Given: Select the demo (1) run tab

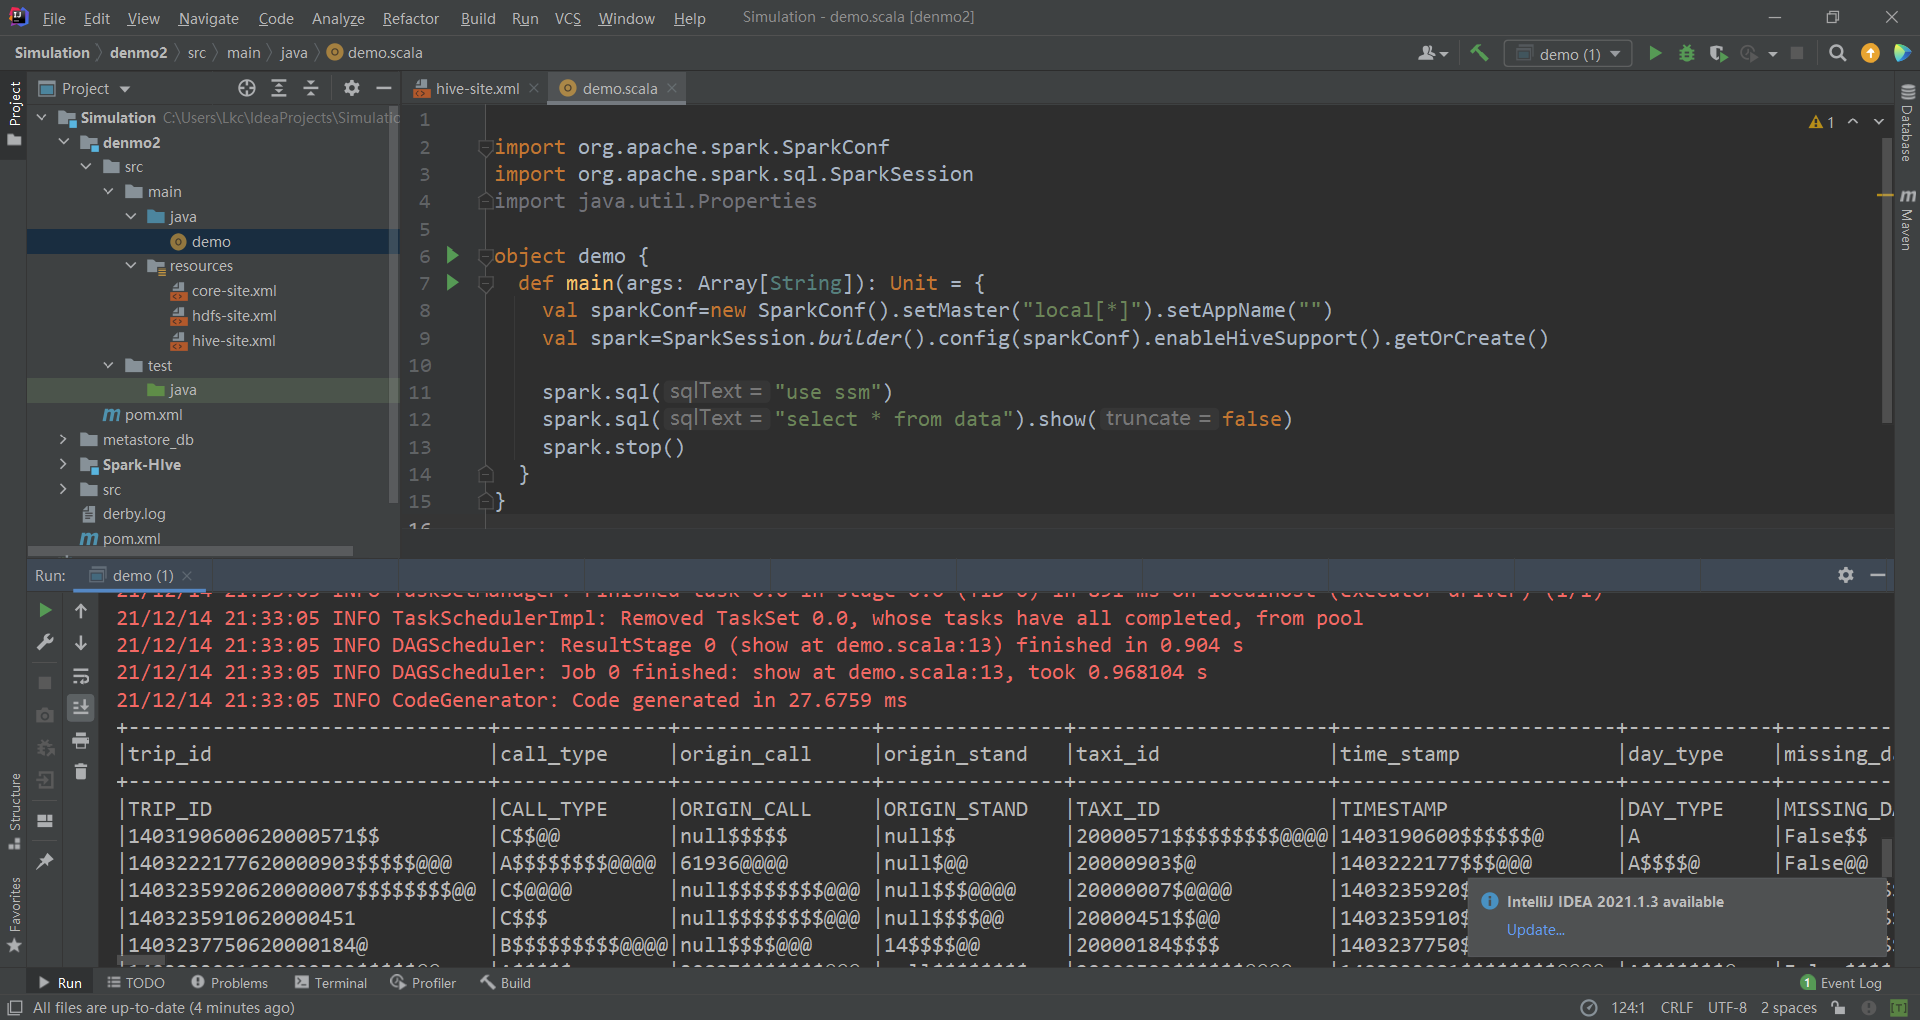Looking at the screenshot, I should pos(141,575).
